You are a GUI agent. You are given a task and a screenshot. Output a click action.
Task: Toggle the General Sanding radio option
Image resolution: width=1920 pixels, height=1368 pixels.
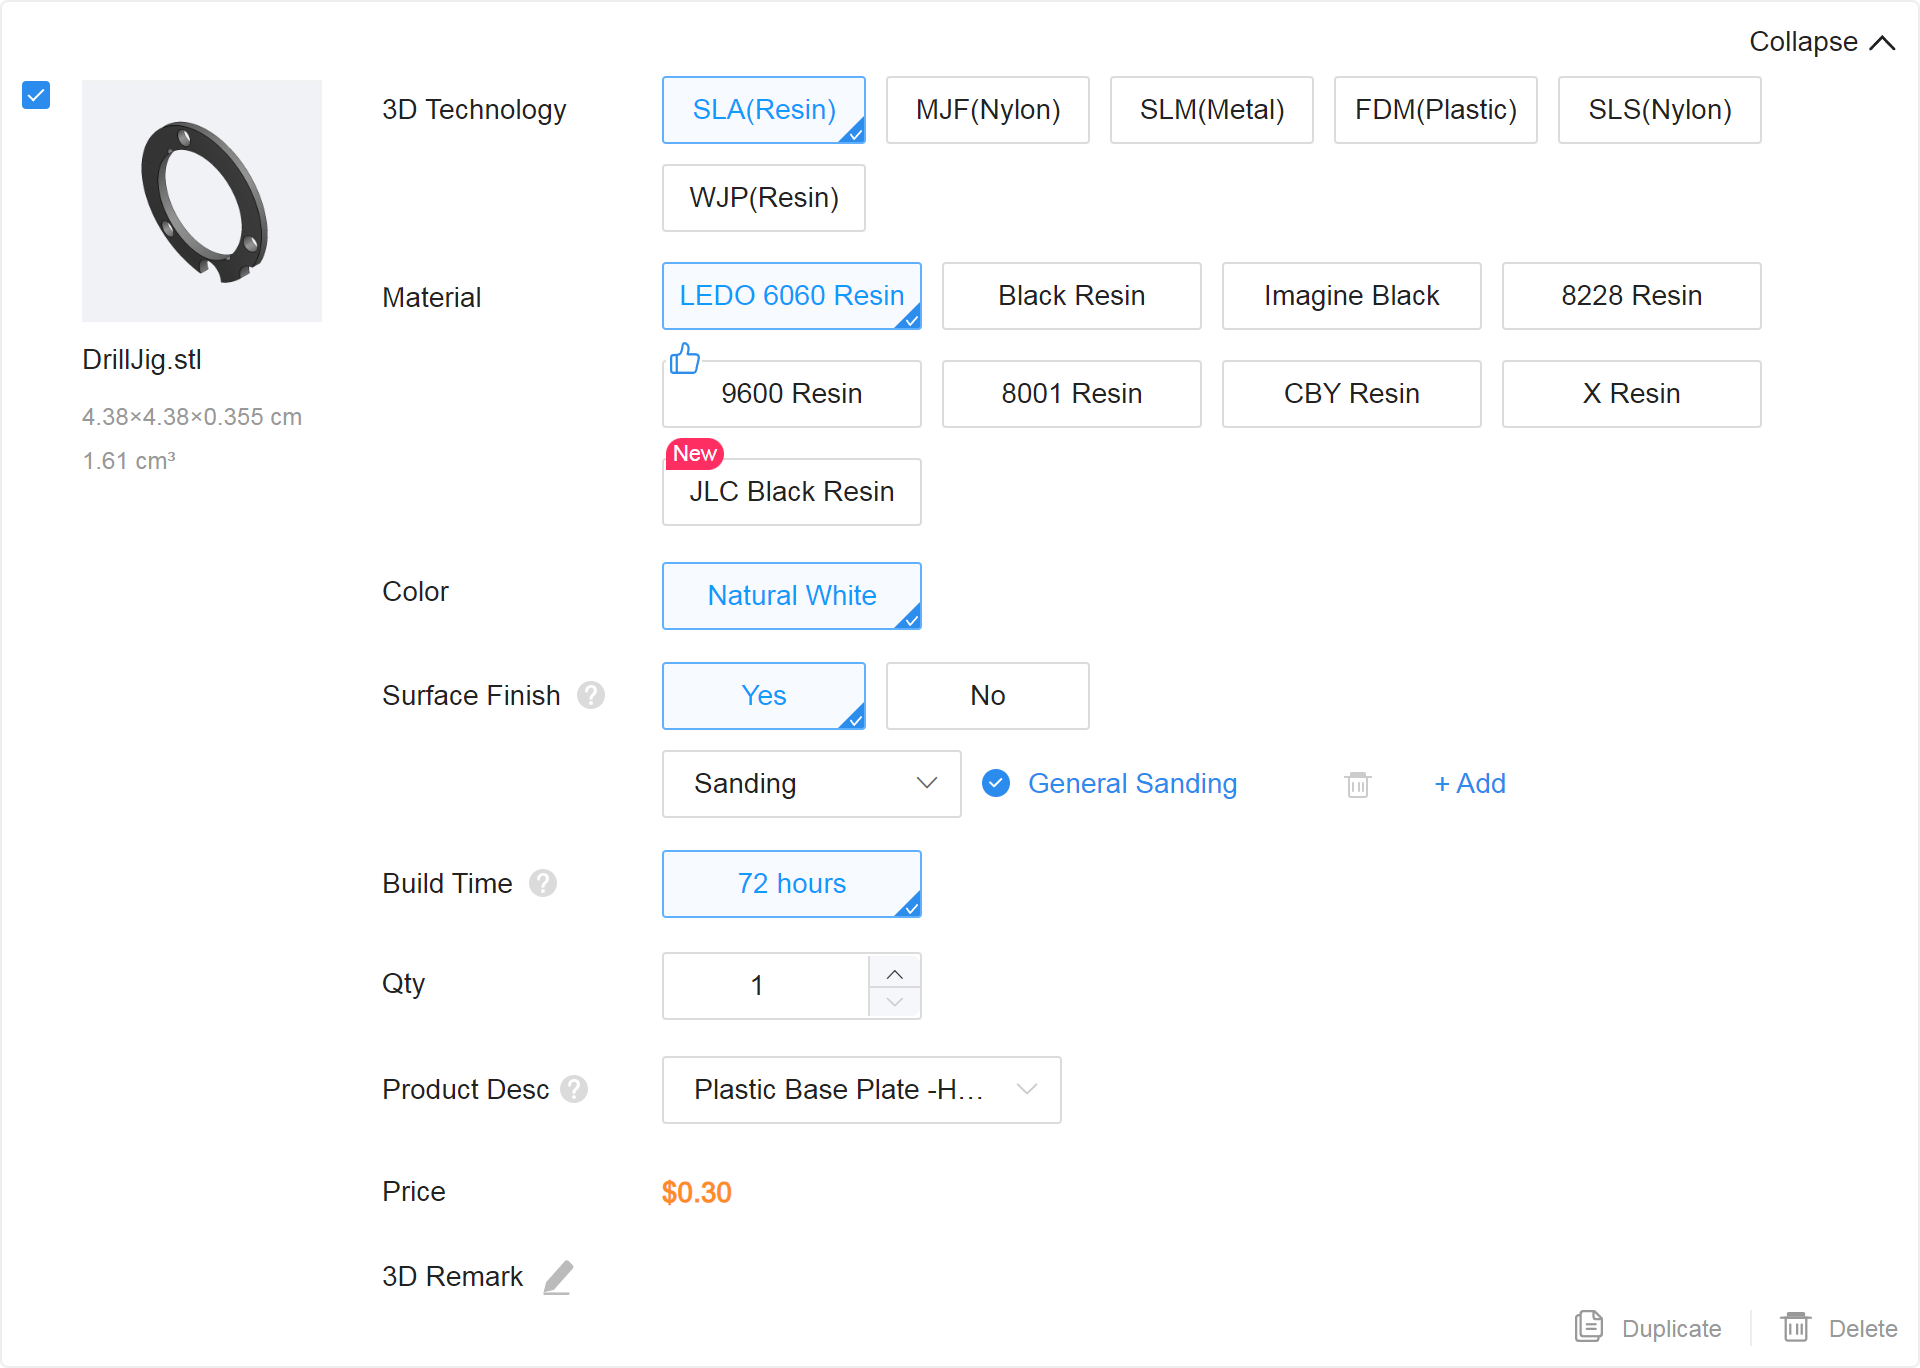click(996, 783)
